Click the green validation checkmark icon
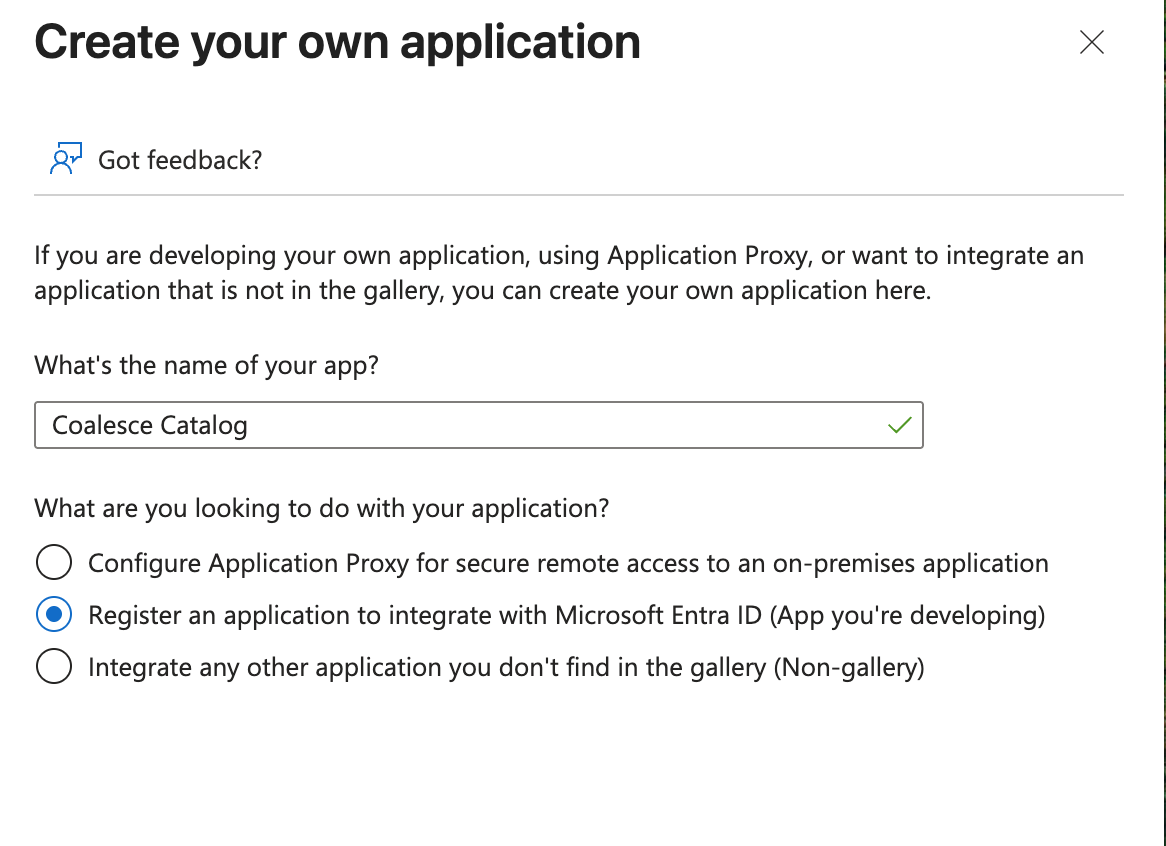Screen dimensions: 1166x846 point(900,425)
